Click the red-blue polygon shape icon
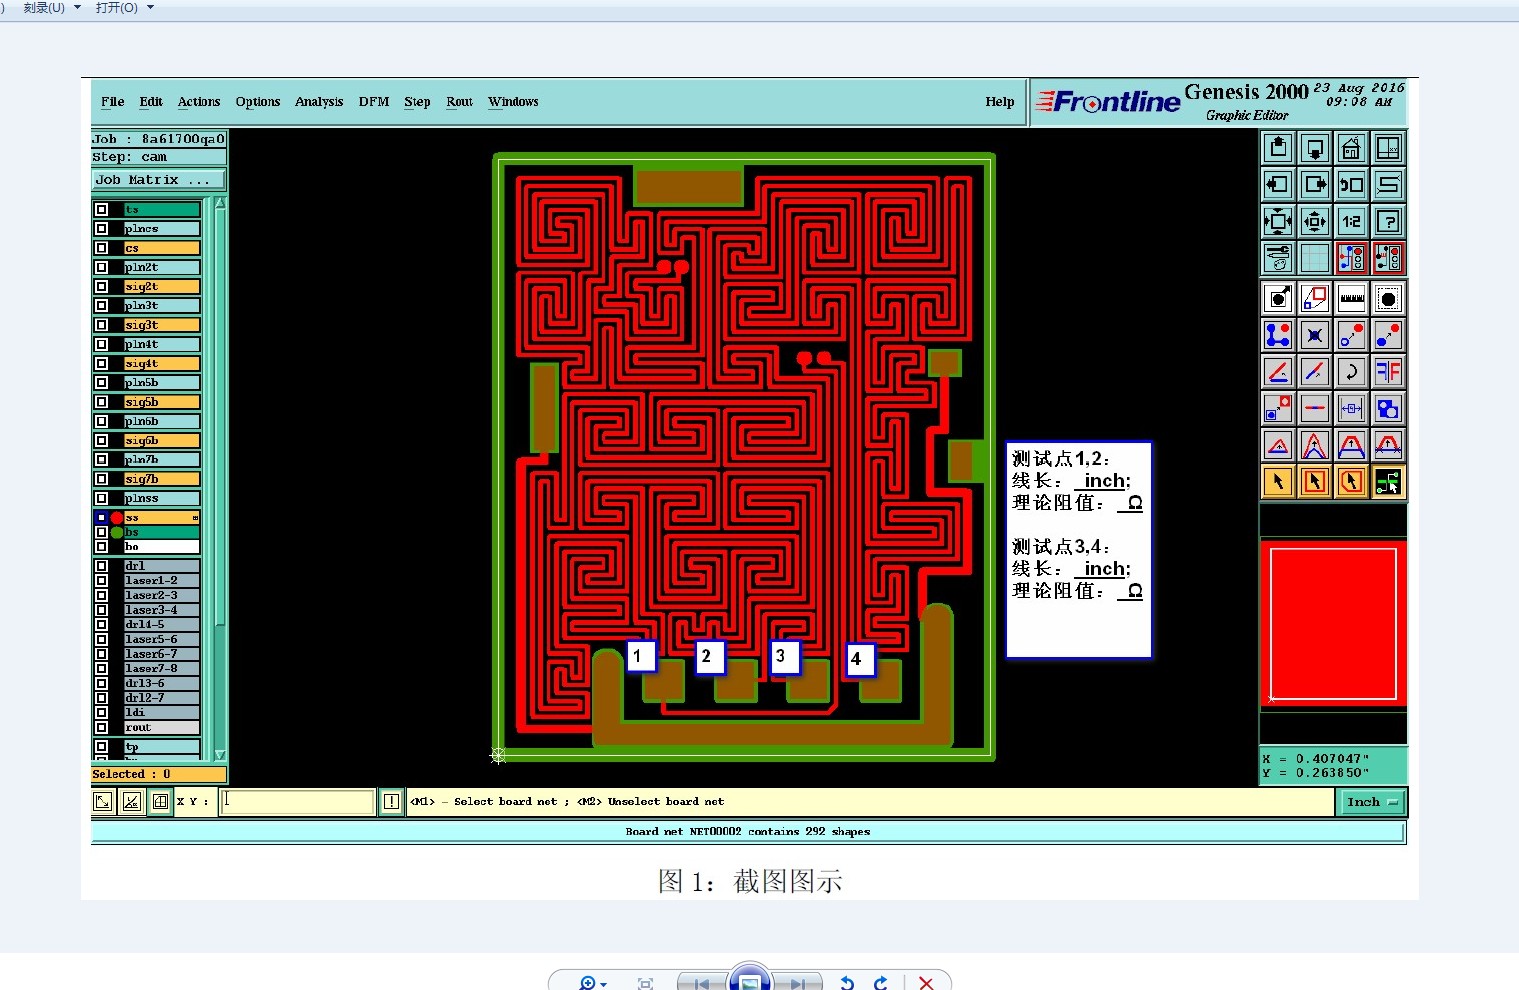The image size is (1519, 990). (1315, 298)
